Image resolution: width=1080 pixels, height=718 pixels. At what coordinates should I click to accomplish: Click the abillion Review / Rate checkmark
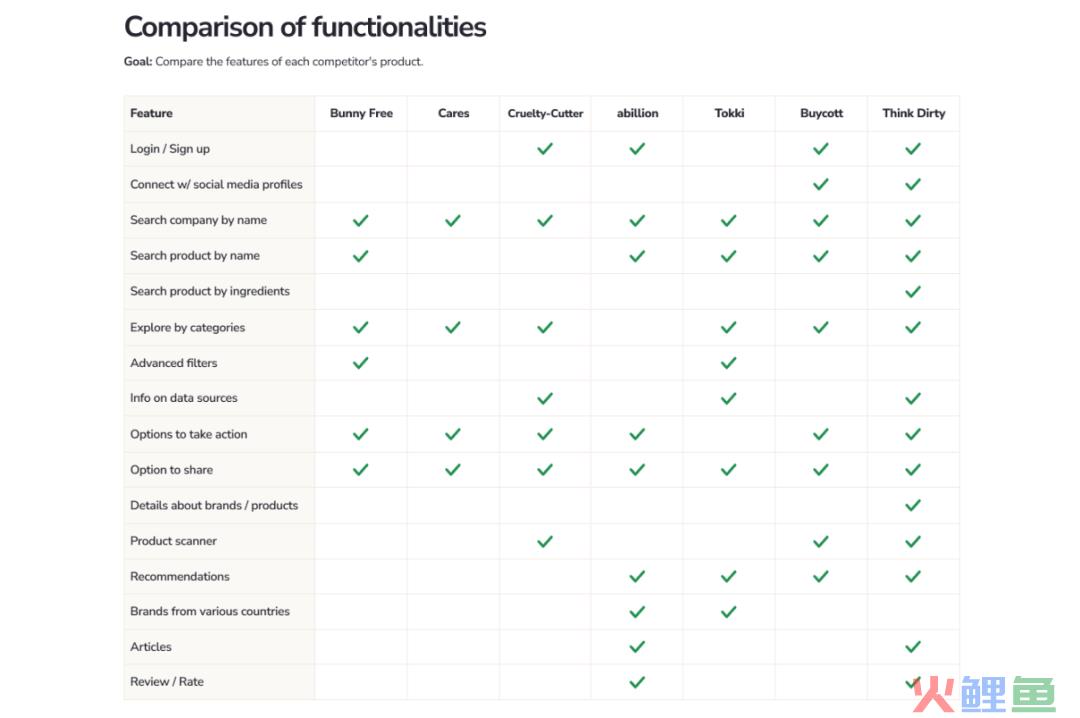pyautogui.click(x=637, y=682)
